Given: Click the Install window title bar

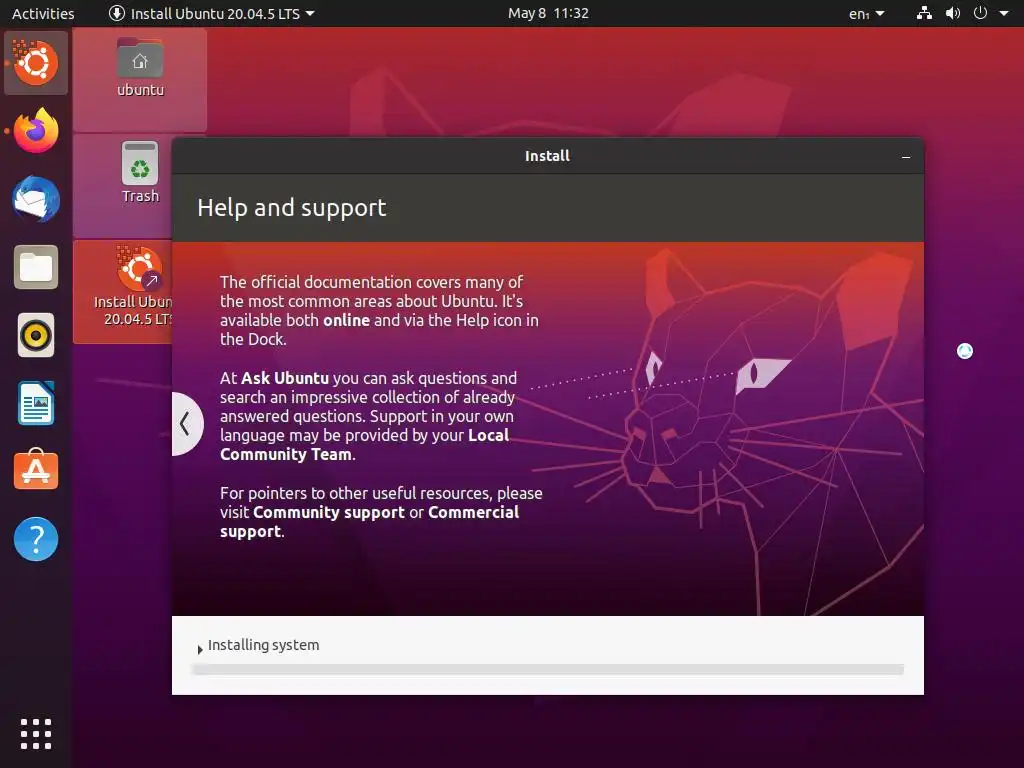Looking at the screenshot, I should click(547, 156).
